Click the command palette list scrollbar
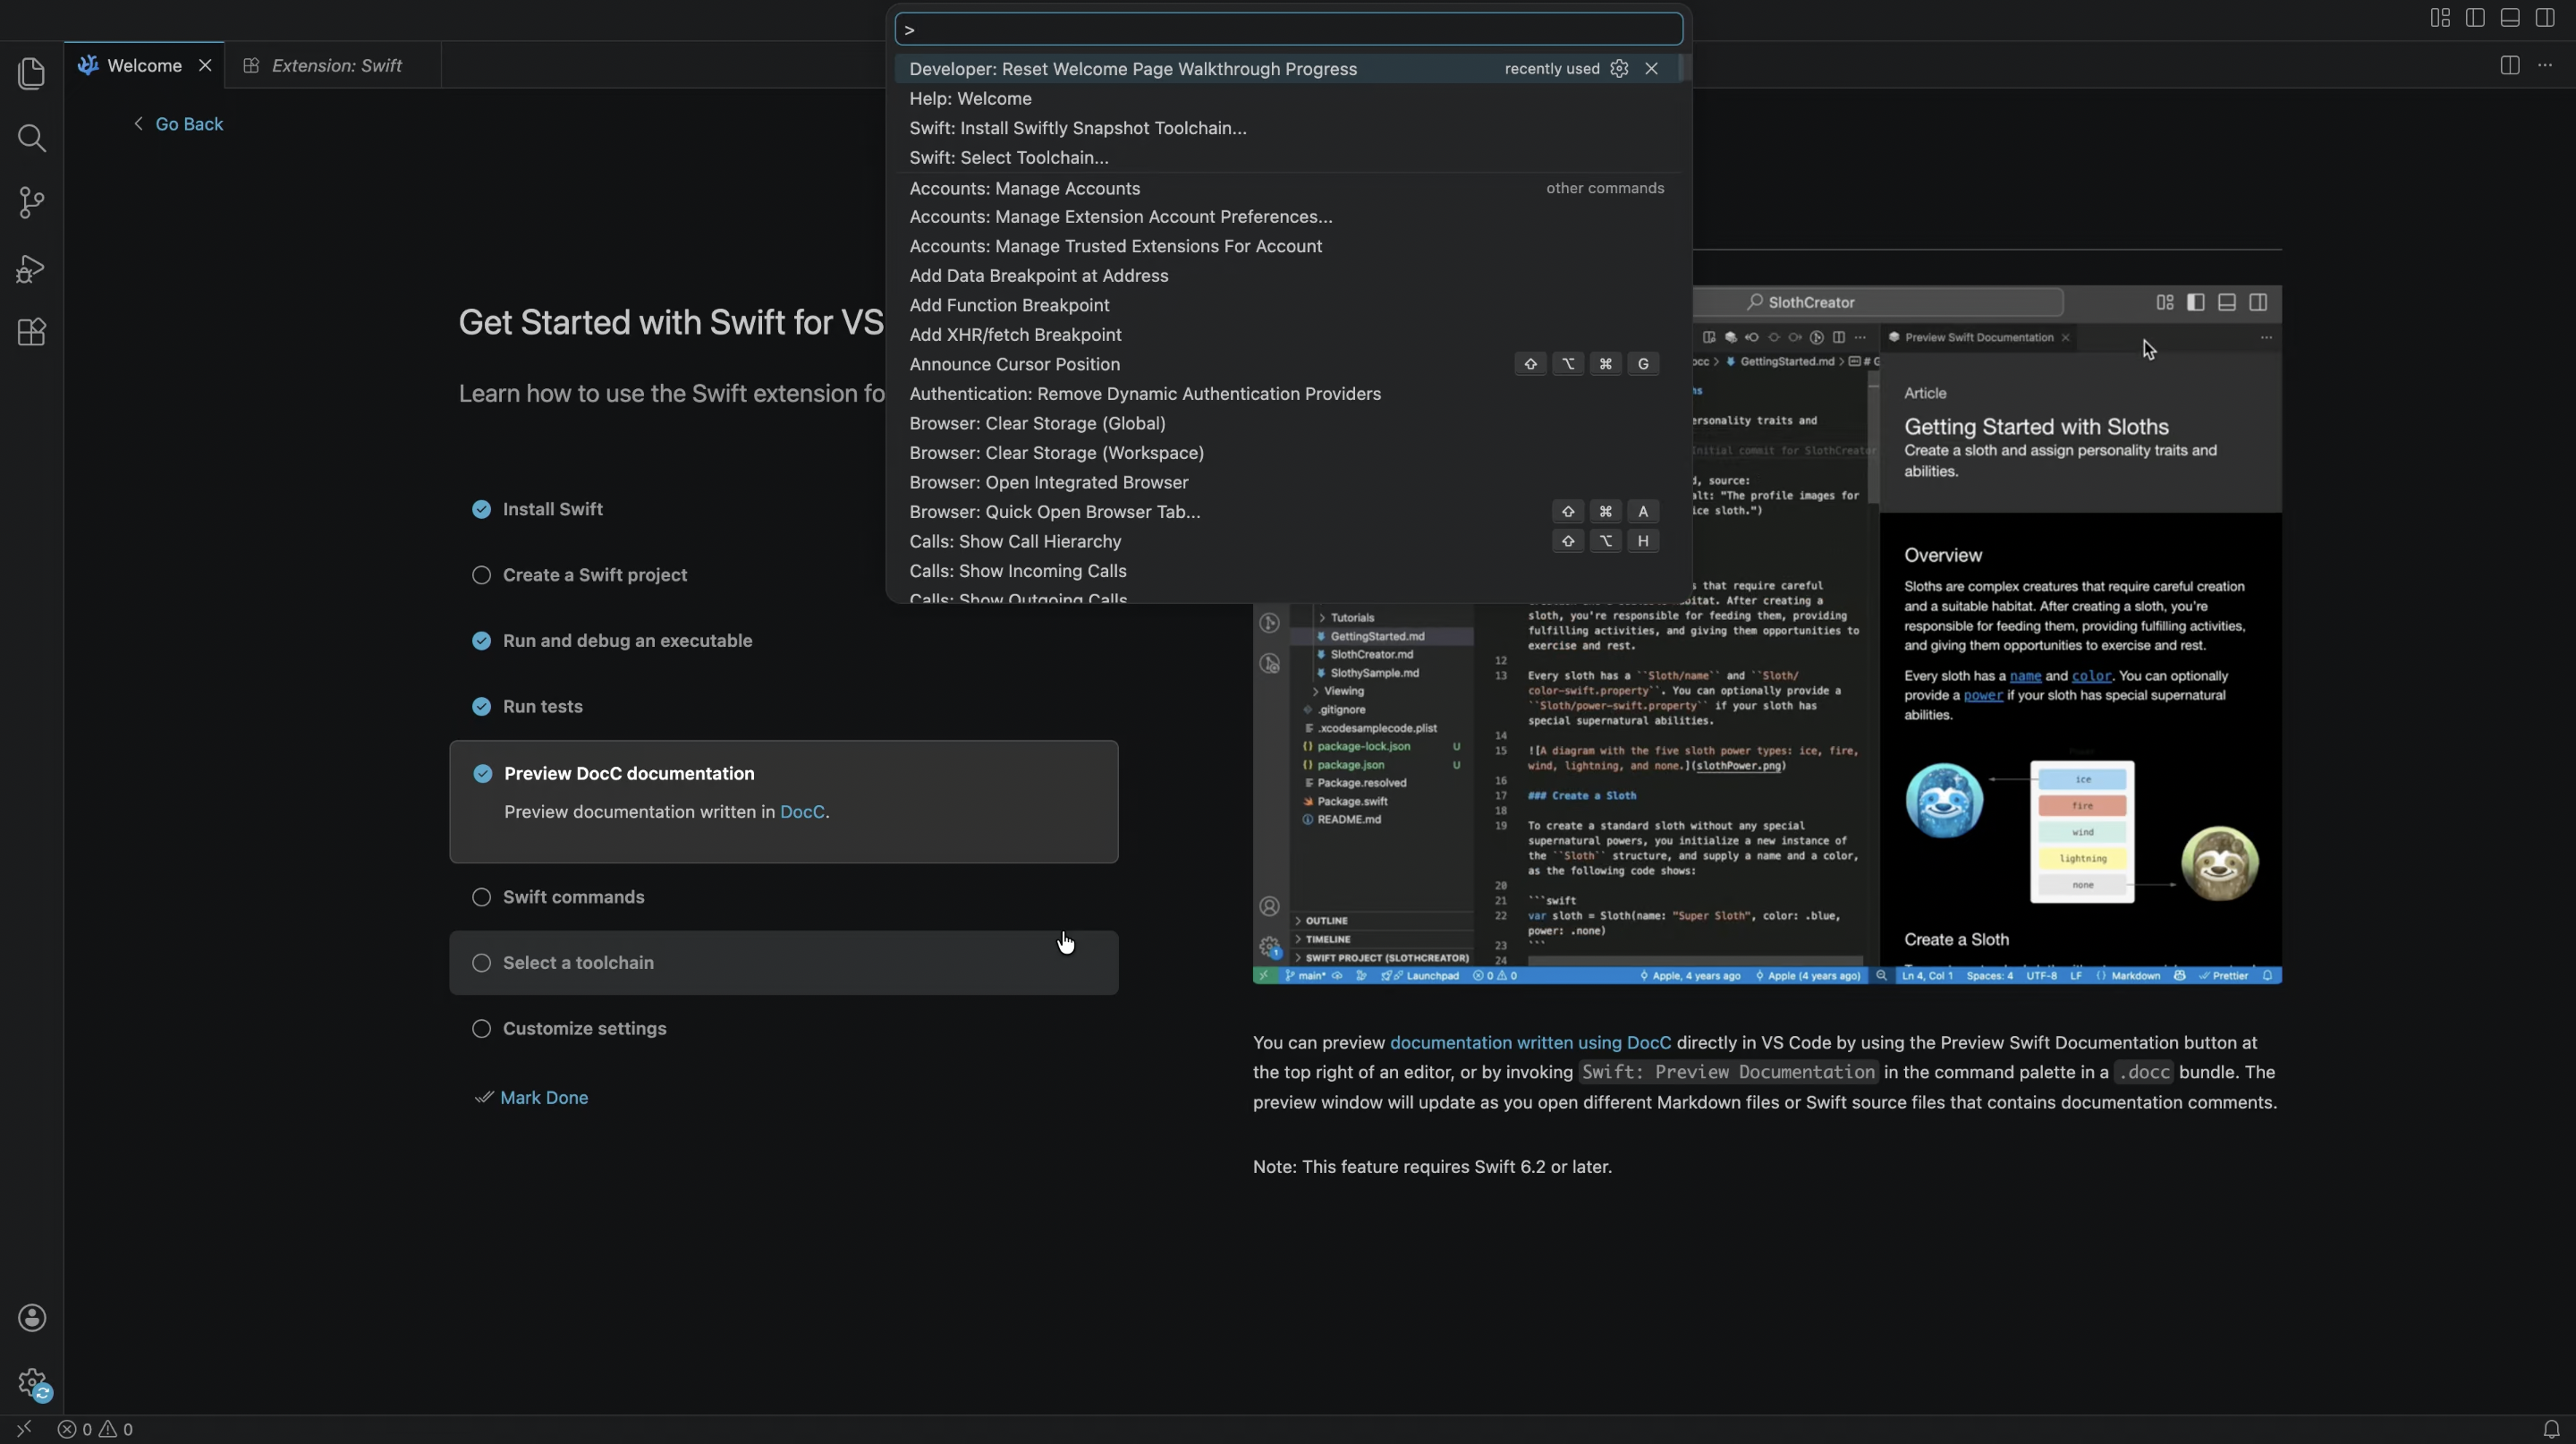Image resolution: width=2576 pixels, height=1444 pixels. coord(1684,68)
